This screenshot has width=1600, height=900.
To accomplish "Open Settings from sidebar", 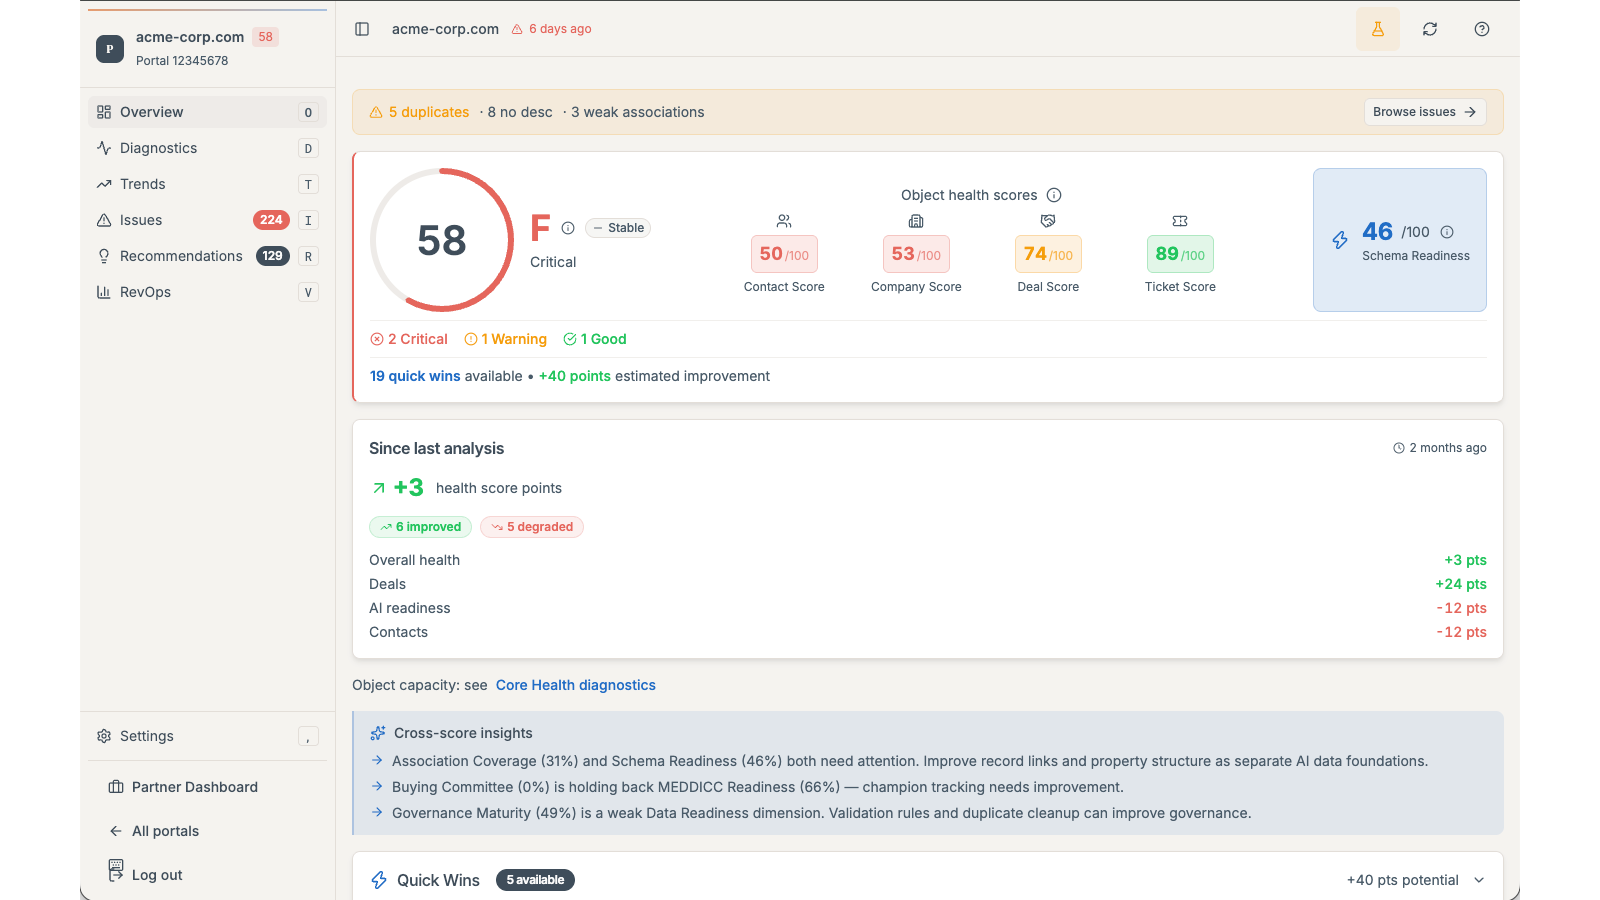I will pyautogui.click(x=207, y=736).
